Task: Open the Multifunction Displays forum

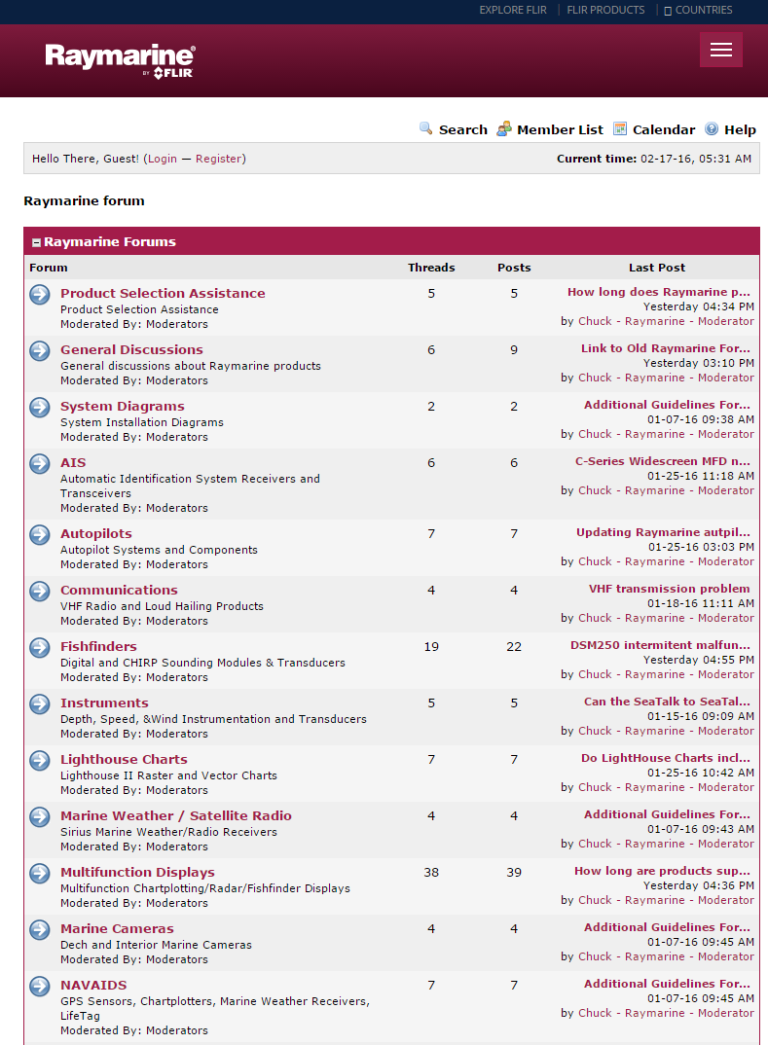Action: (x=137, y=872)
